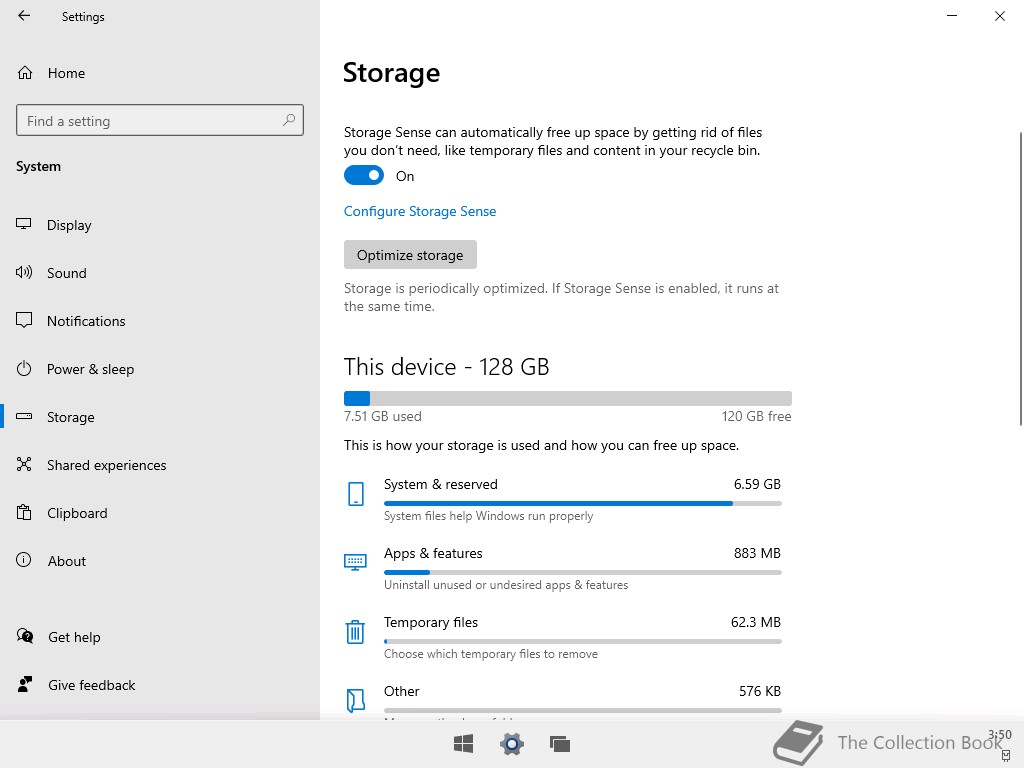Click the System section heading in sidebar
This screenshot has height=768, width=1024.
(x=39, y=167)
